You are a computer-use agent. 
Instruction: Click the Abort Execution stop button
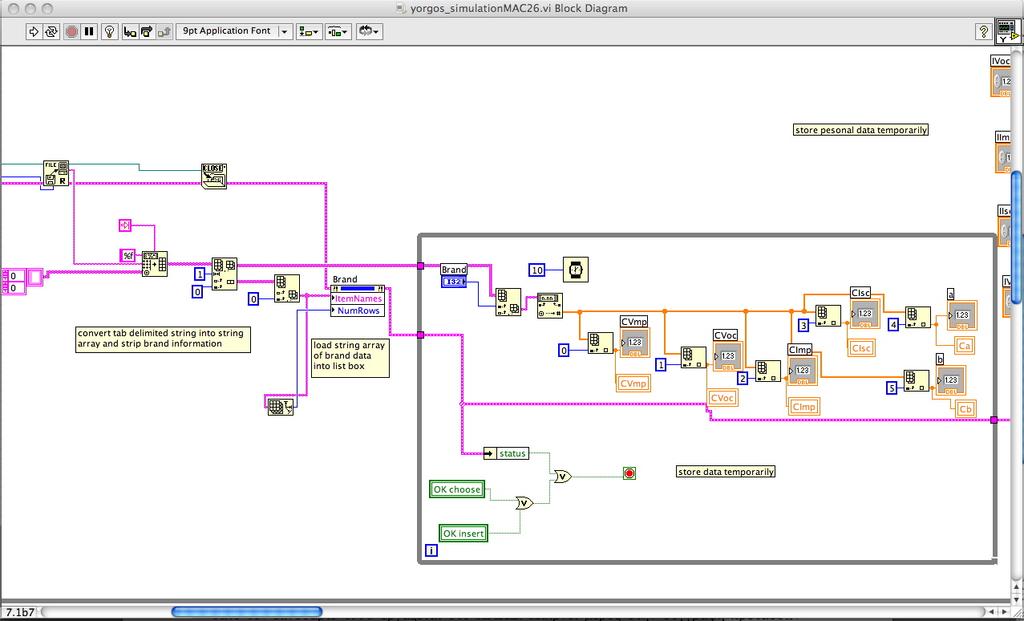72,31
